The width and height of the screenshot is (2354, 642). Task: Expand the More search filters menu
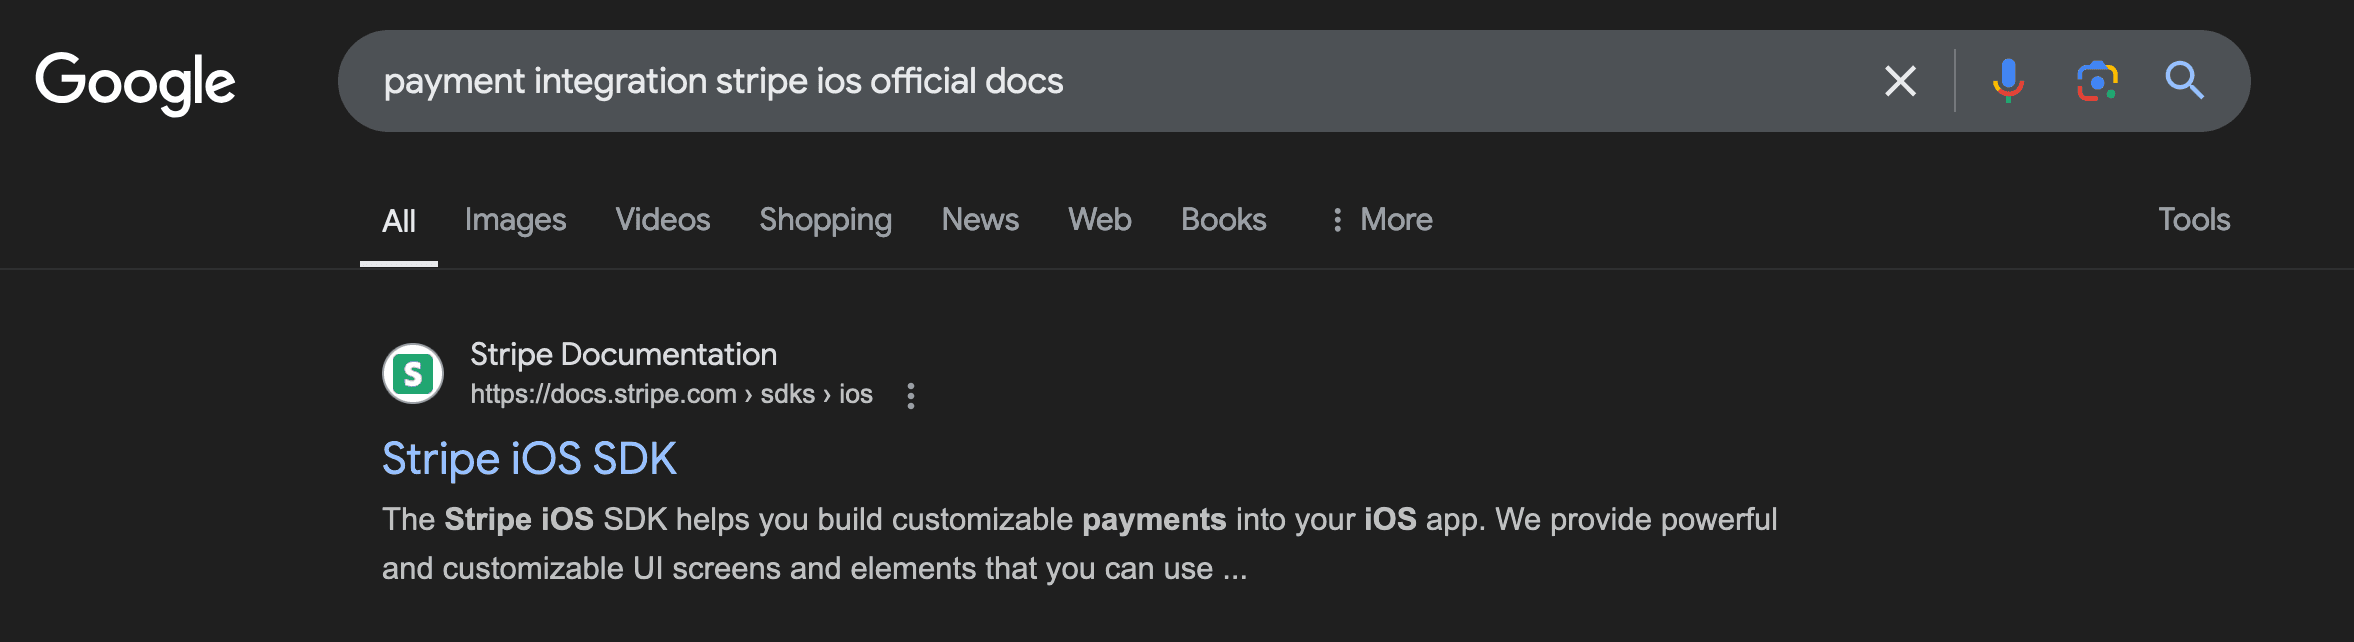[x=1383, y=219]
